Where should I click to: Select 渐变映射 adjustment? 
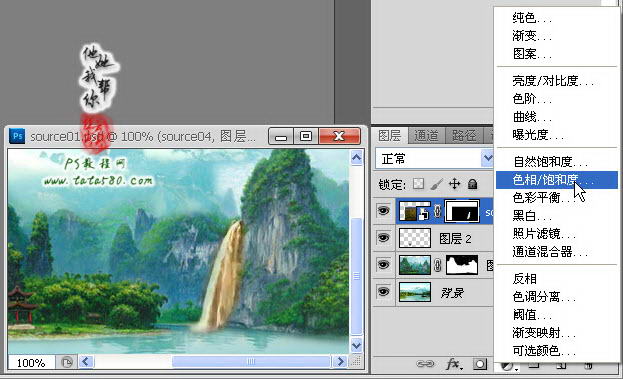[x=556, y=333]
